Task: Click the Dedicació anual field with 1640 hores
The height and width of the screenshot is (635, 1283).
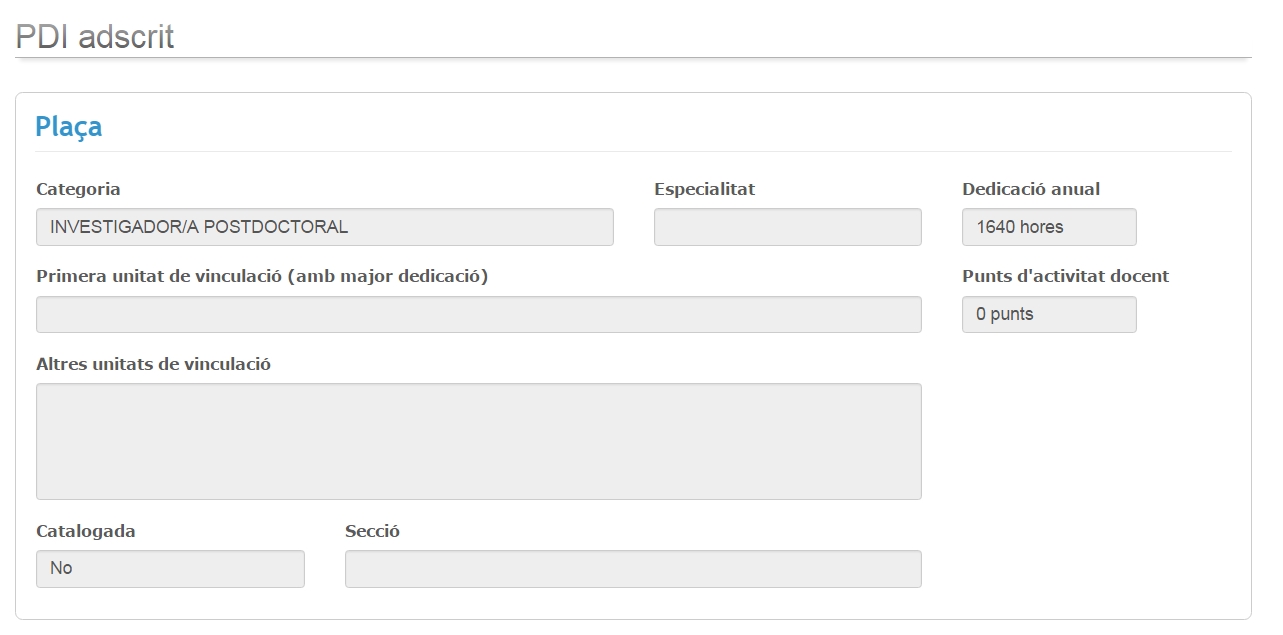Action: pyautogui.click(x=1048, y=227)
